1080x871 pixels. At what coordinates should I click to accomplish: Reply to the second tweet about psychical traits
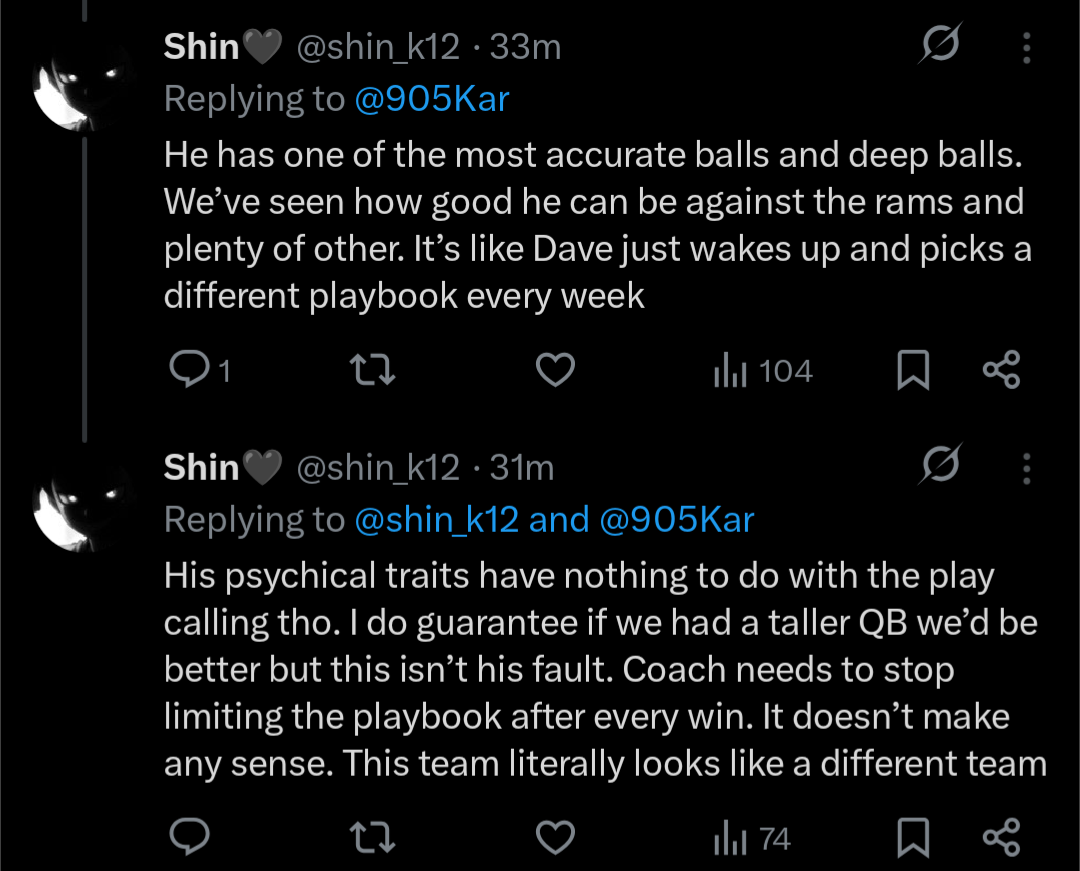tap(187, 838)
